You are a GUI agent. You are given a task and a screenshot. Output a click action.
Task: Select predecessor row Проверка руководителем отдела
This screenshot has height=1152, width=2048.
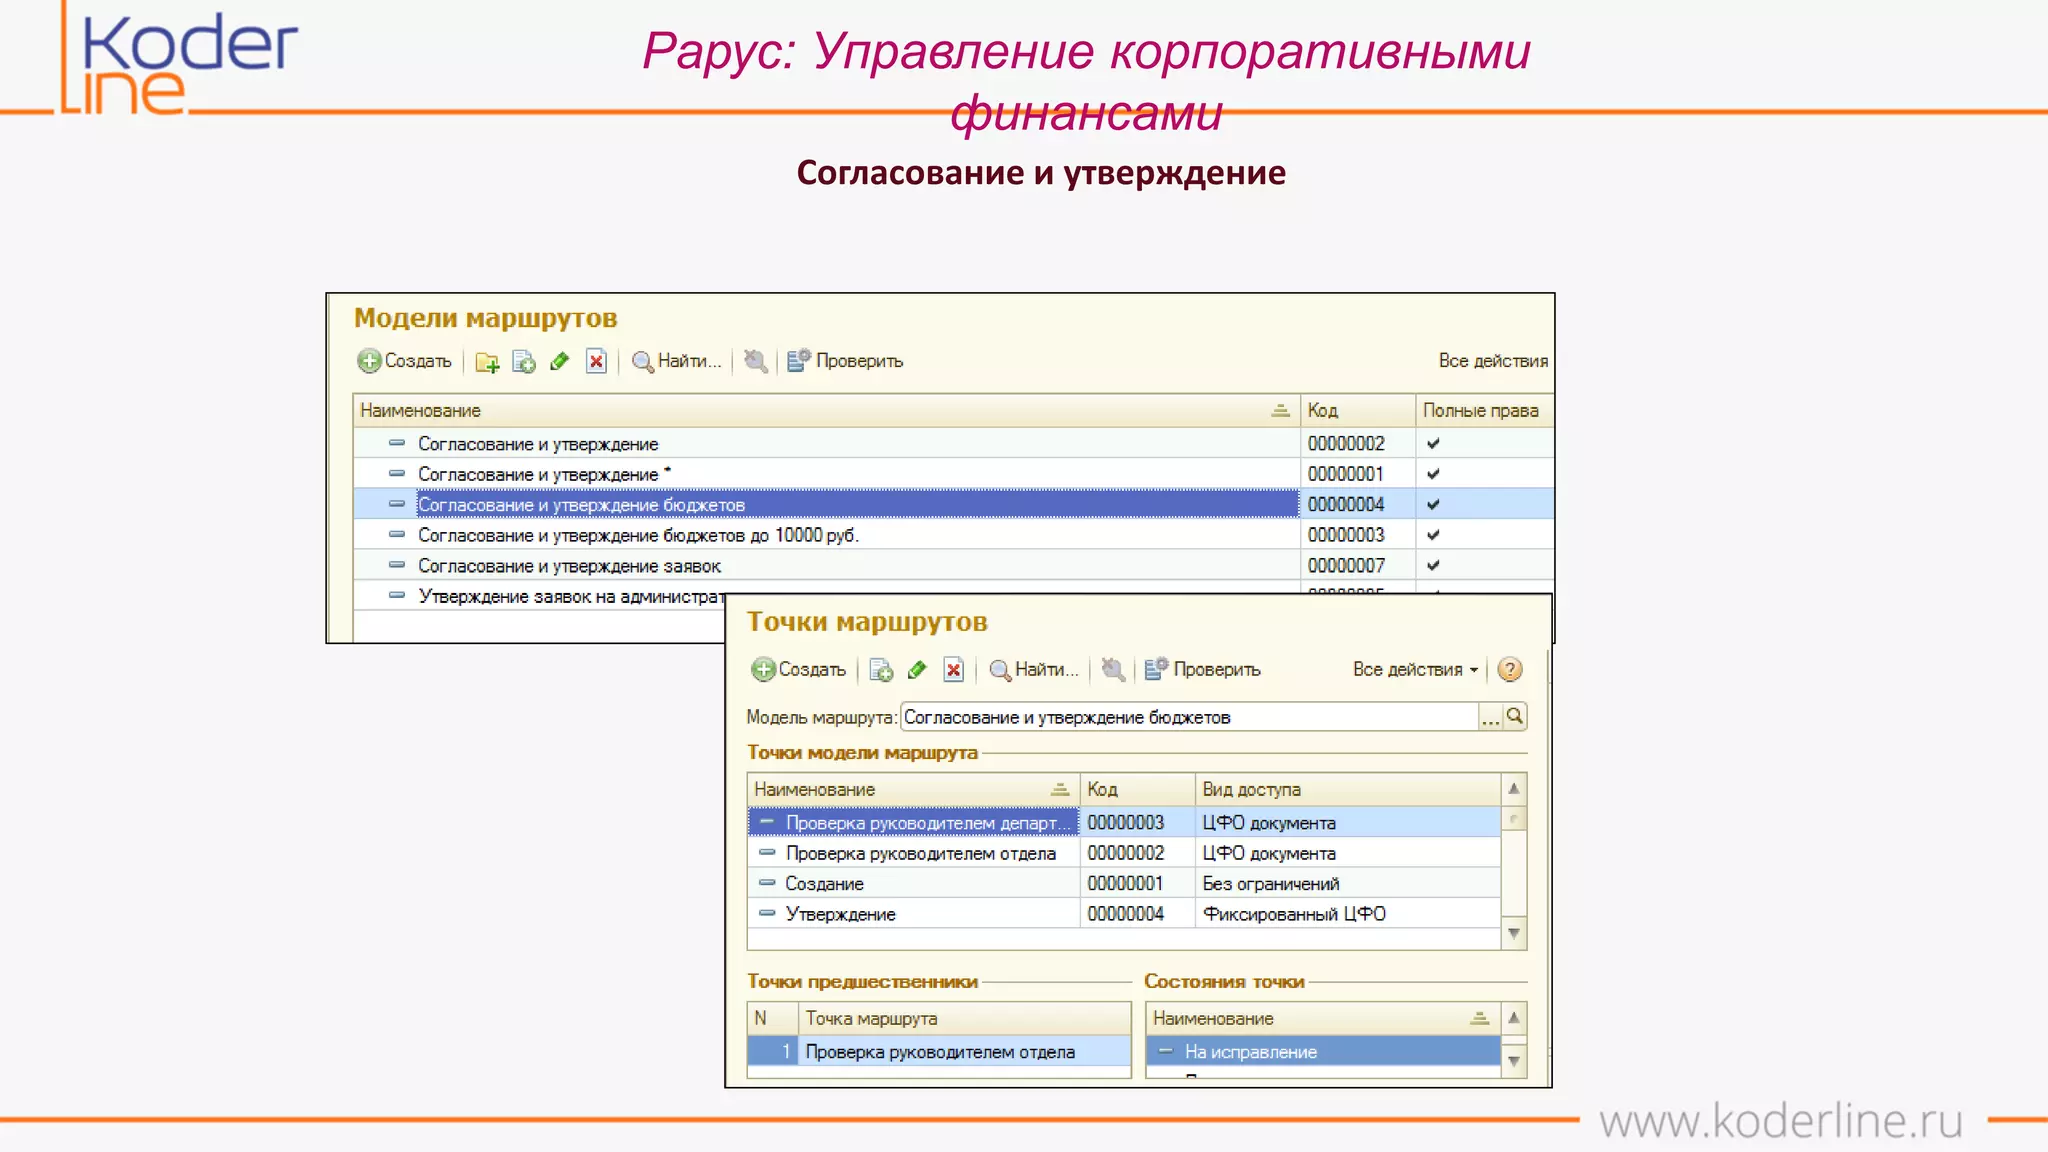pyautogui.click(x=939, y=1052)
